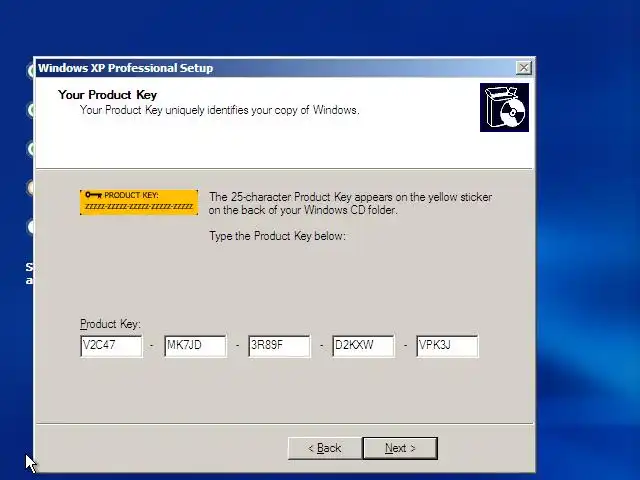Image resolution: width=640 pixels, height=480 pixels.
Task: Select fourth product key field D2KXW
Action: point(364,346)
